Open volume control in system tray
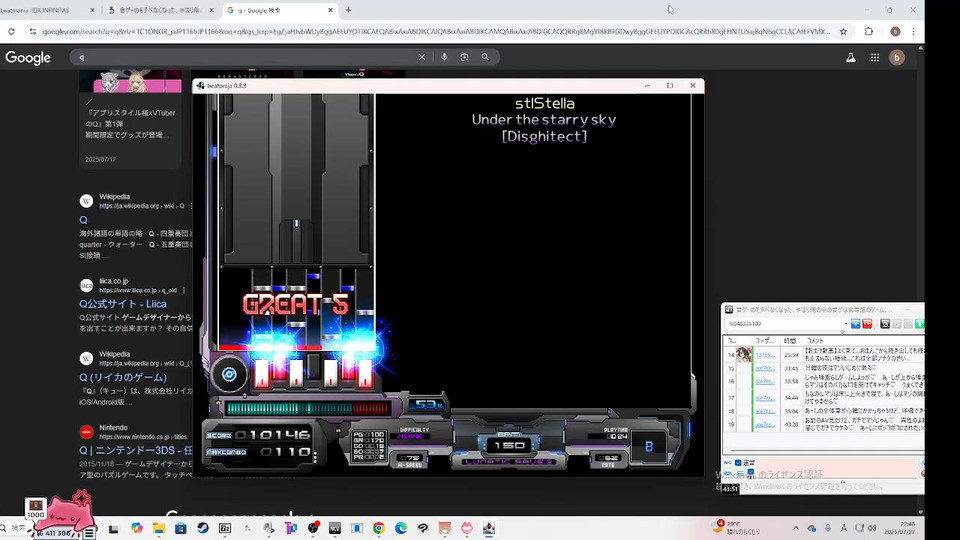This screenshot has width=960, height=540. pos(872,528)
